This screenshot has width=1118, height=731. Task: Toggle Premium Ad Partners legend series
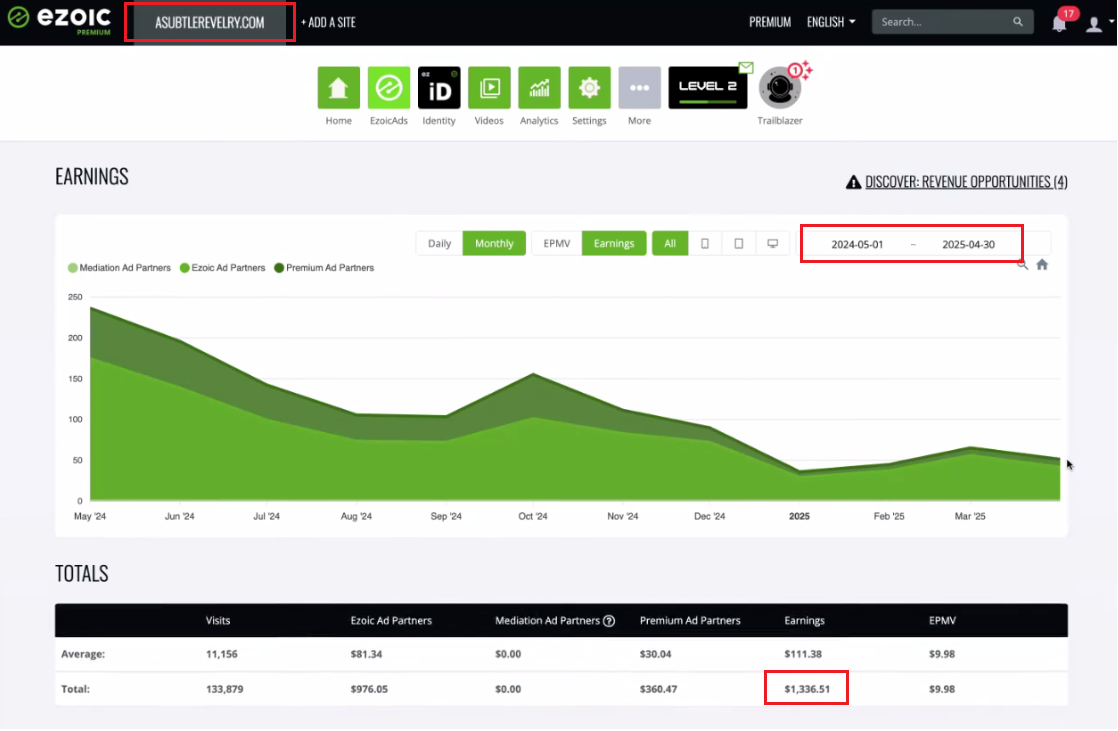324,268
